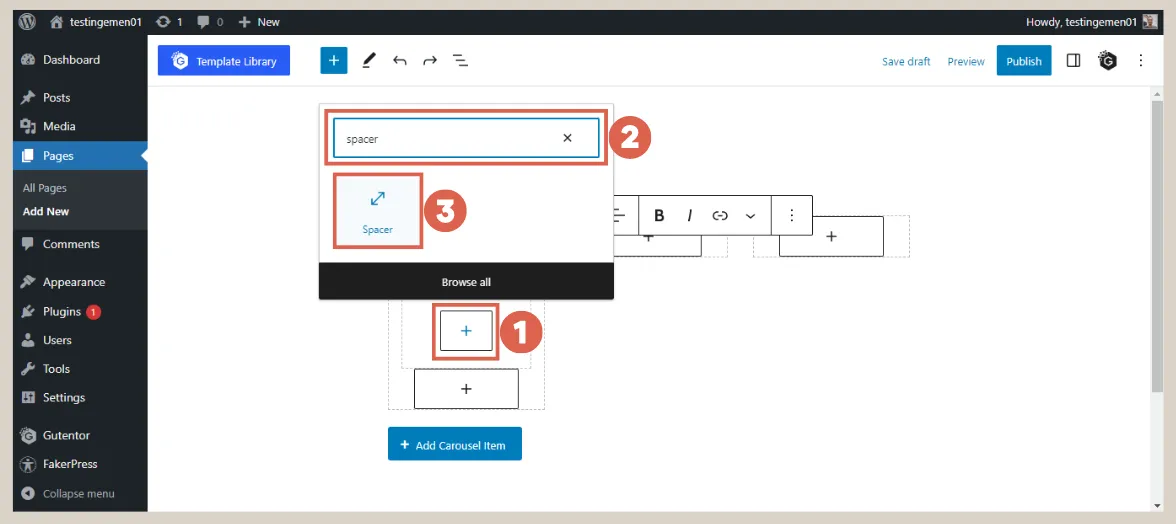The width and height of the screenshot is (1176, 524).
Task: Click the Undo arrow icon
Action: click(x=400, y=61)
